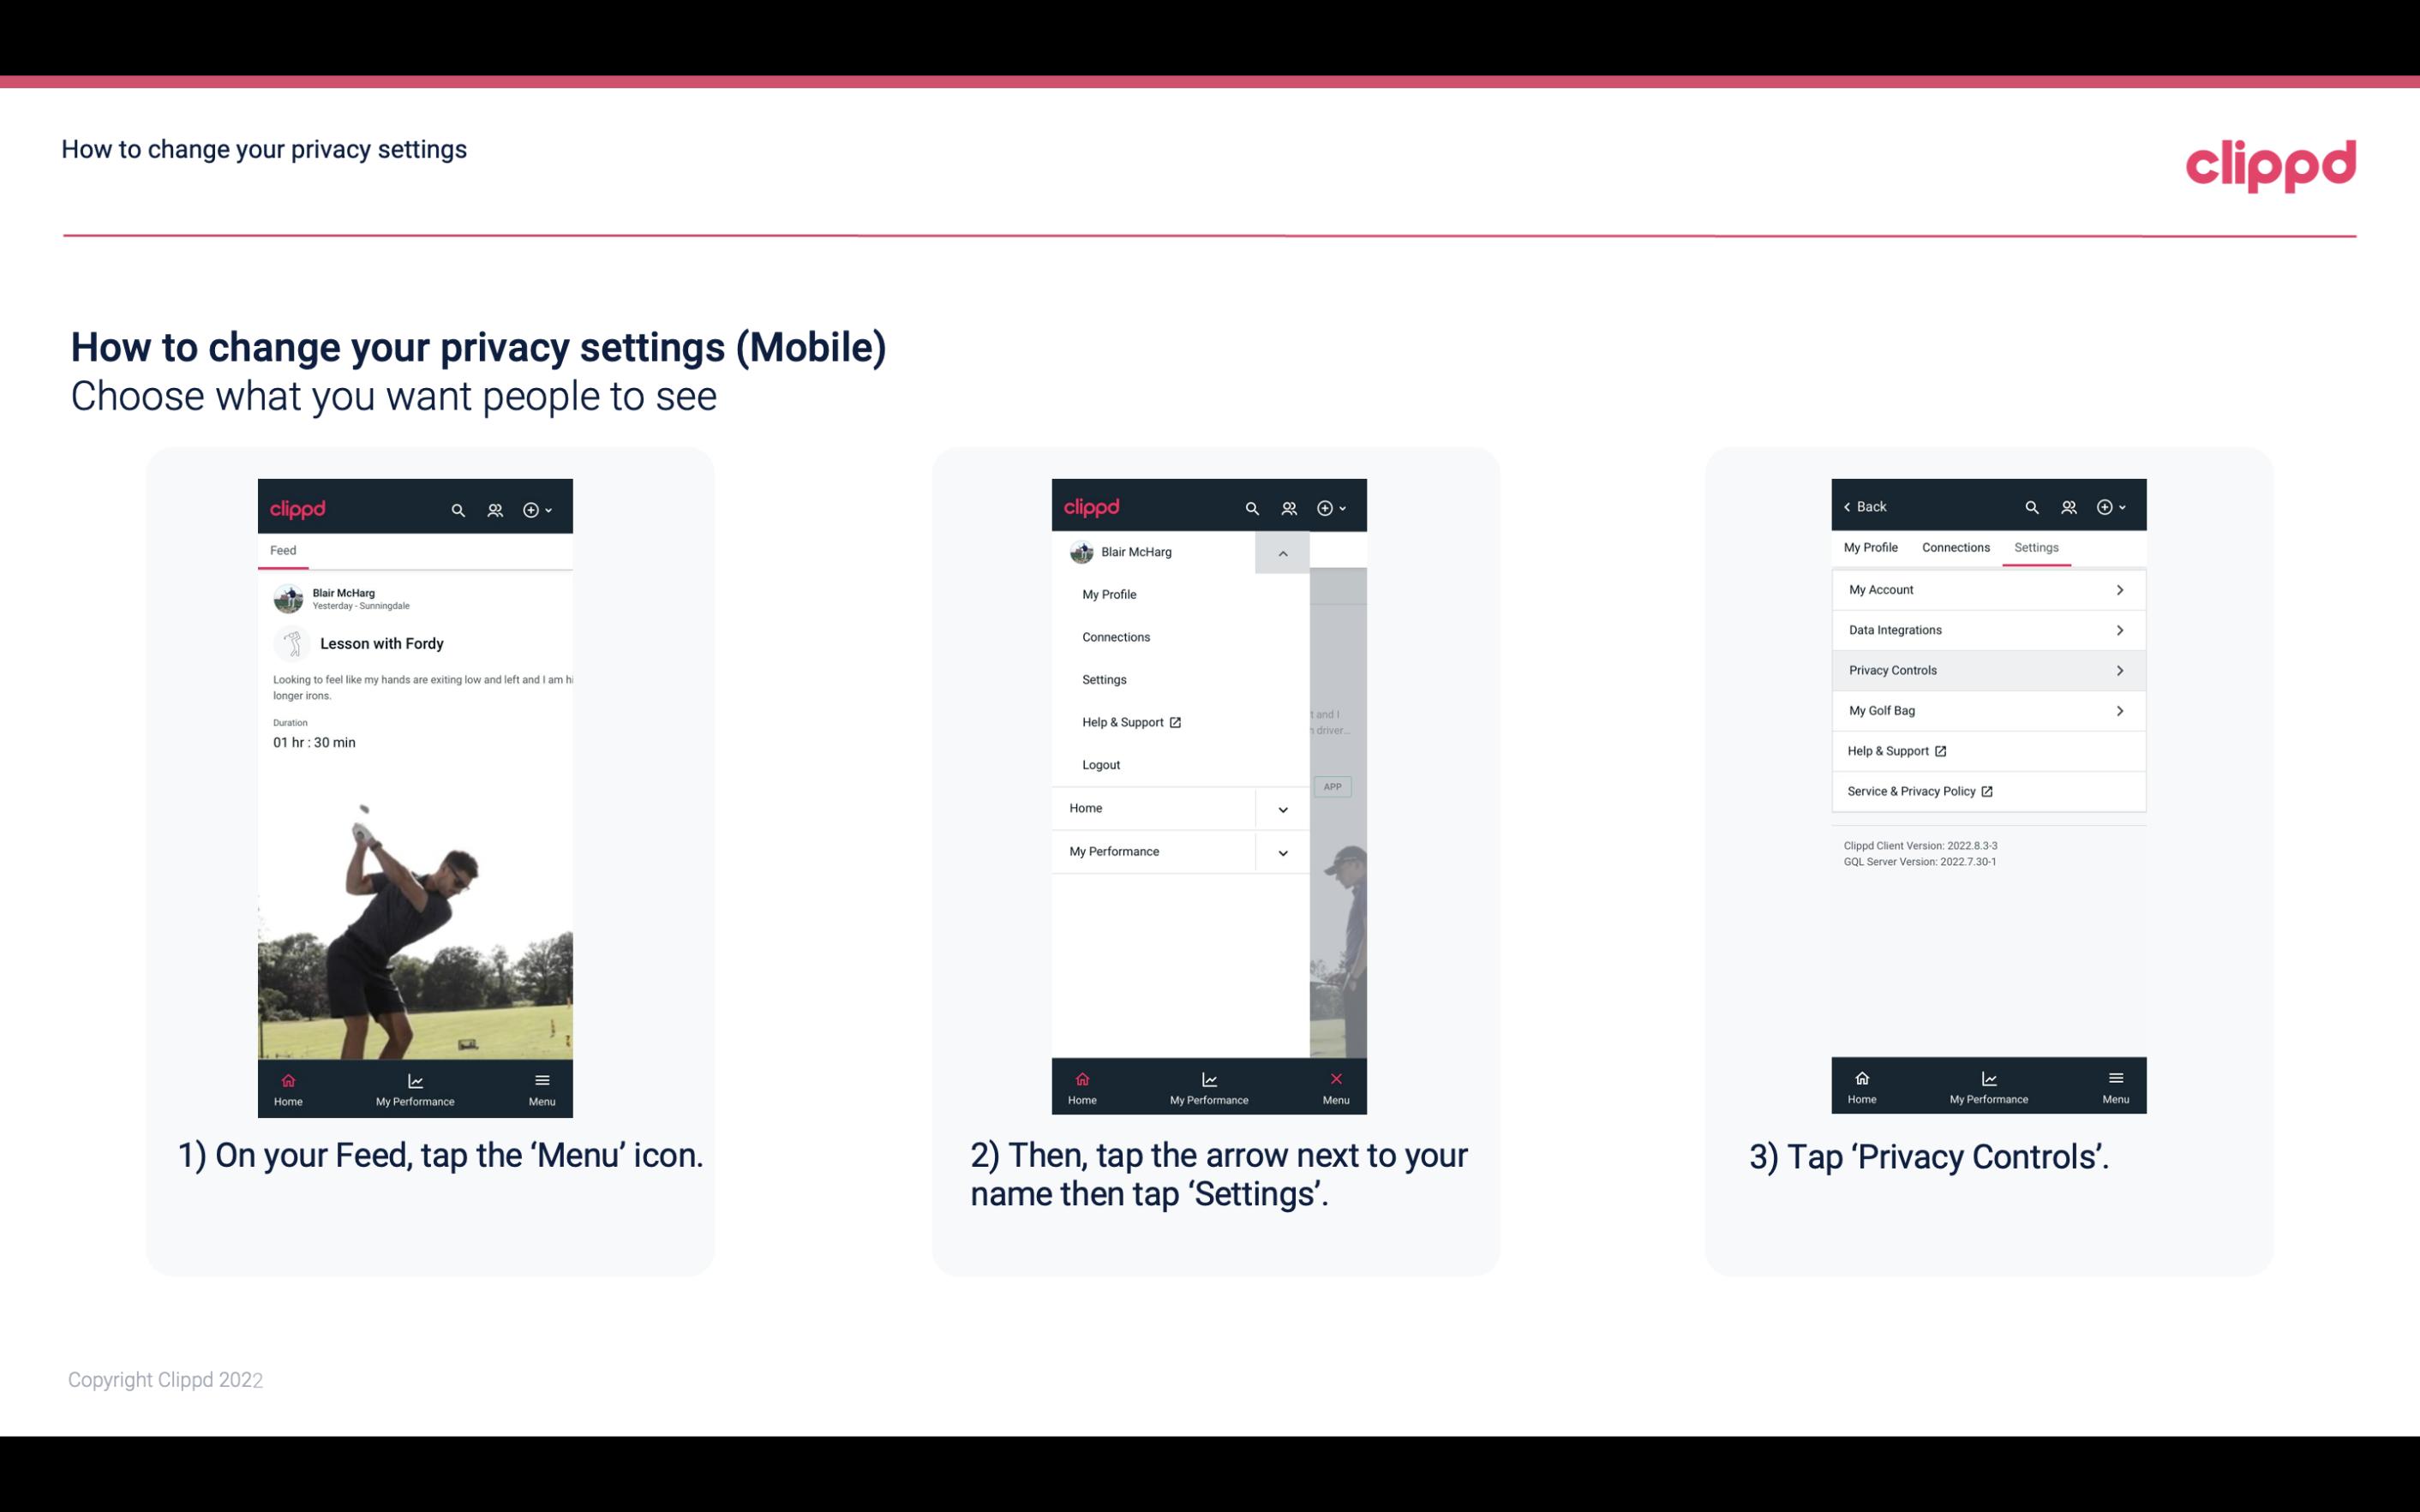Tap the Connections option in settings
This screenshot has height=1512, width=2420.
(1953, 547)
